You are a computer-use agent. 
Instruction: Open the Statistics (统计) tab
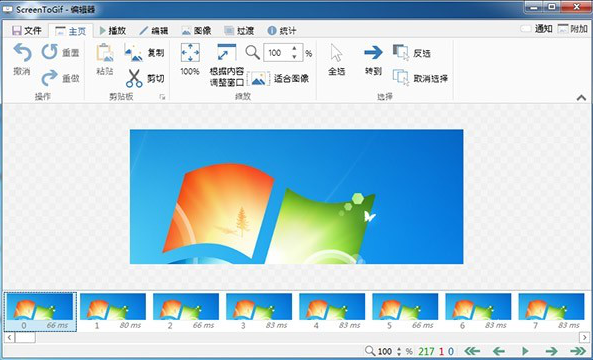(281, 31)
